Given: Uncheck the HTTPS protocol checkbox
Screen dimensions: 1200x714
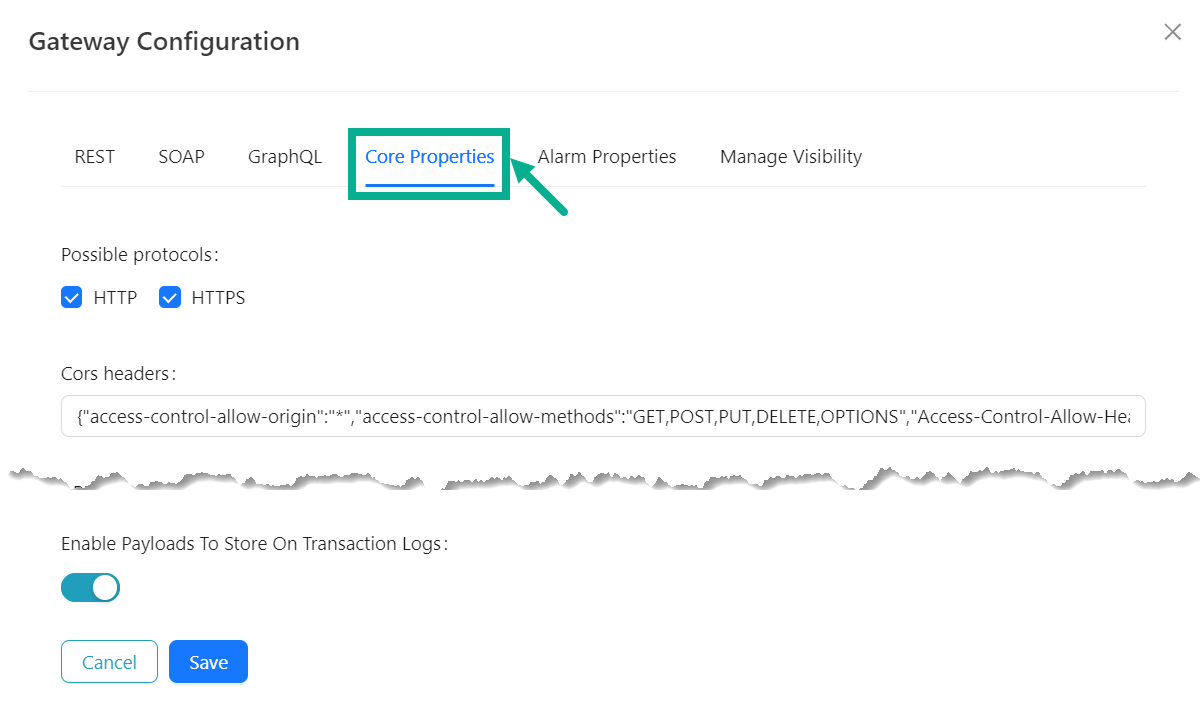Looking at the screenshot, I should (x=170, y=298).
